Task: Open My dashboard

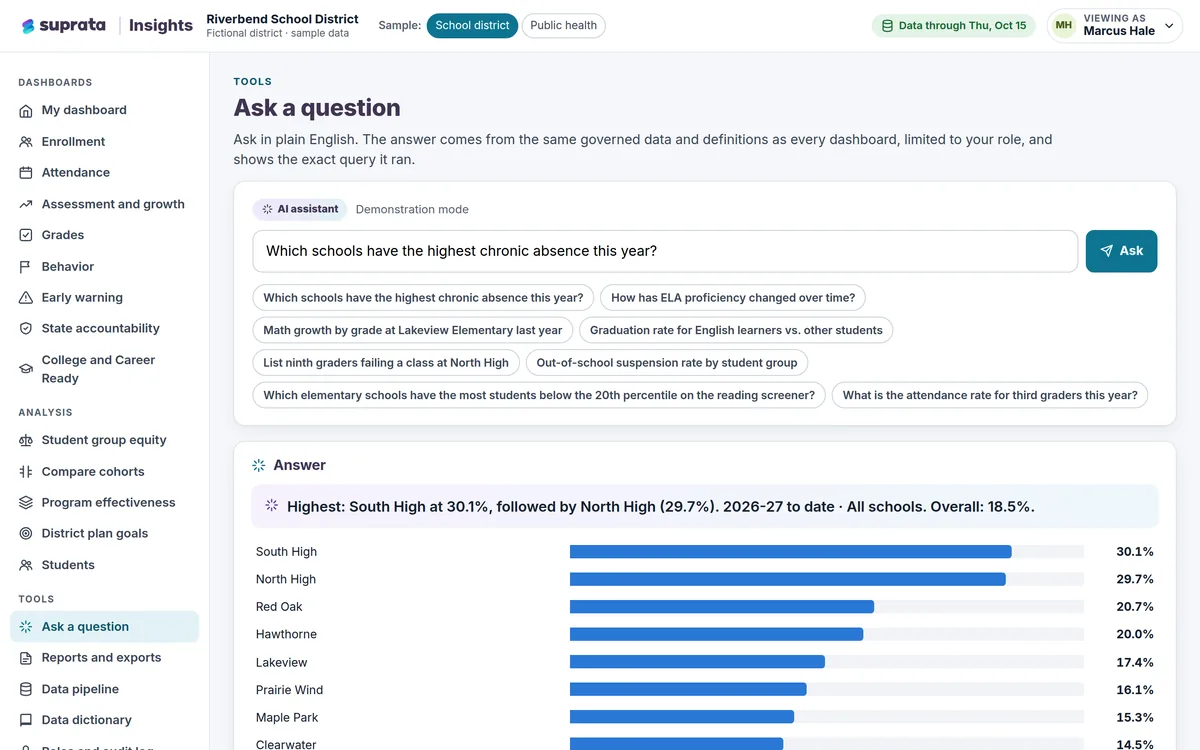Action: 104,110
